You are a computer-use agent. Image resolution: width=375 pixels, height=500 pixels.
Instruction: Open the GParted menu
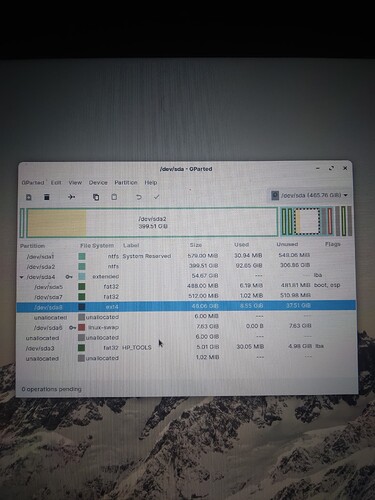coord(33,183)
